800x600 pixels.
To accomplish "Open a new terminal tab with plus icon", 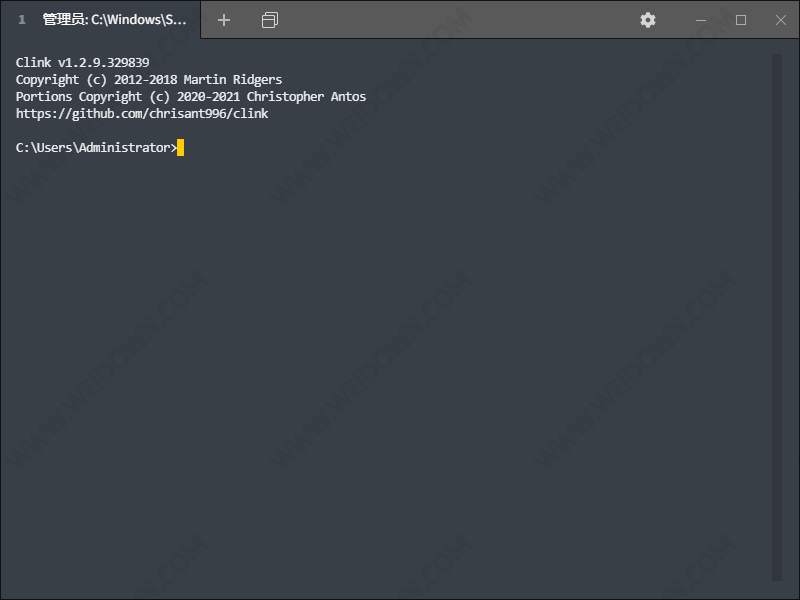I will click(223, 20).
